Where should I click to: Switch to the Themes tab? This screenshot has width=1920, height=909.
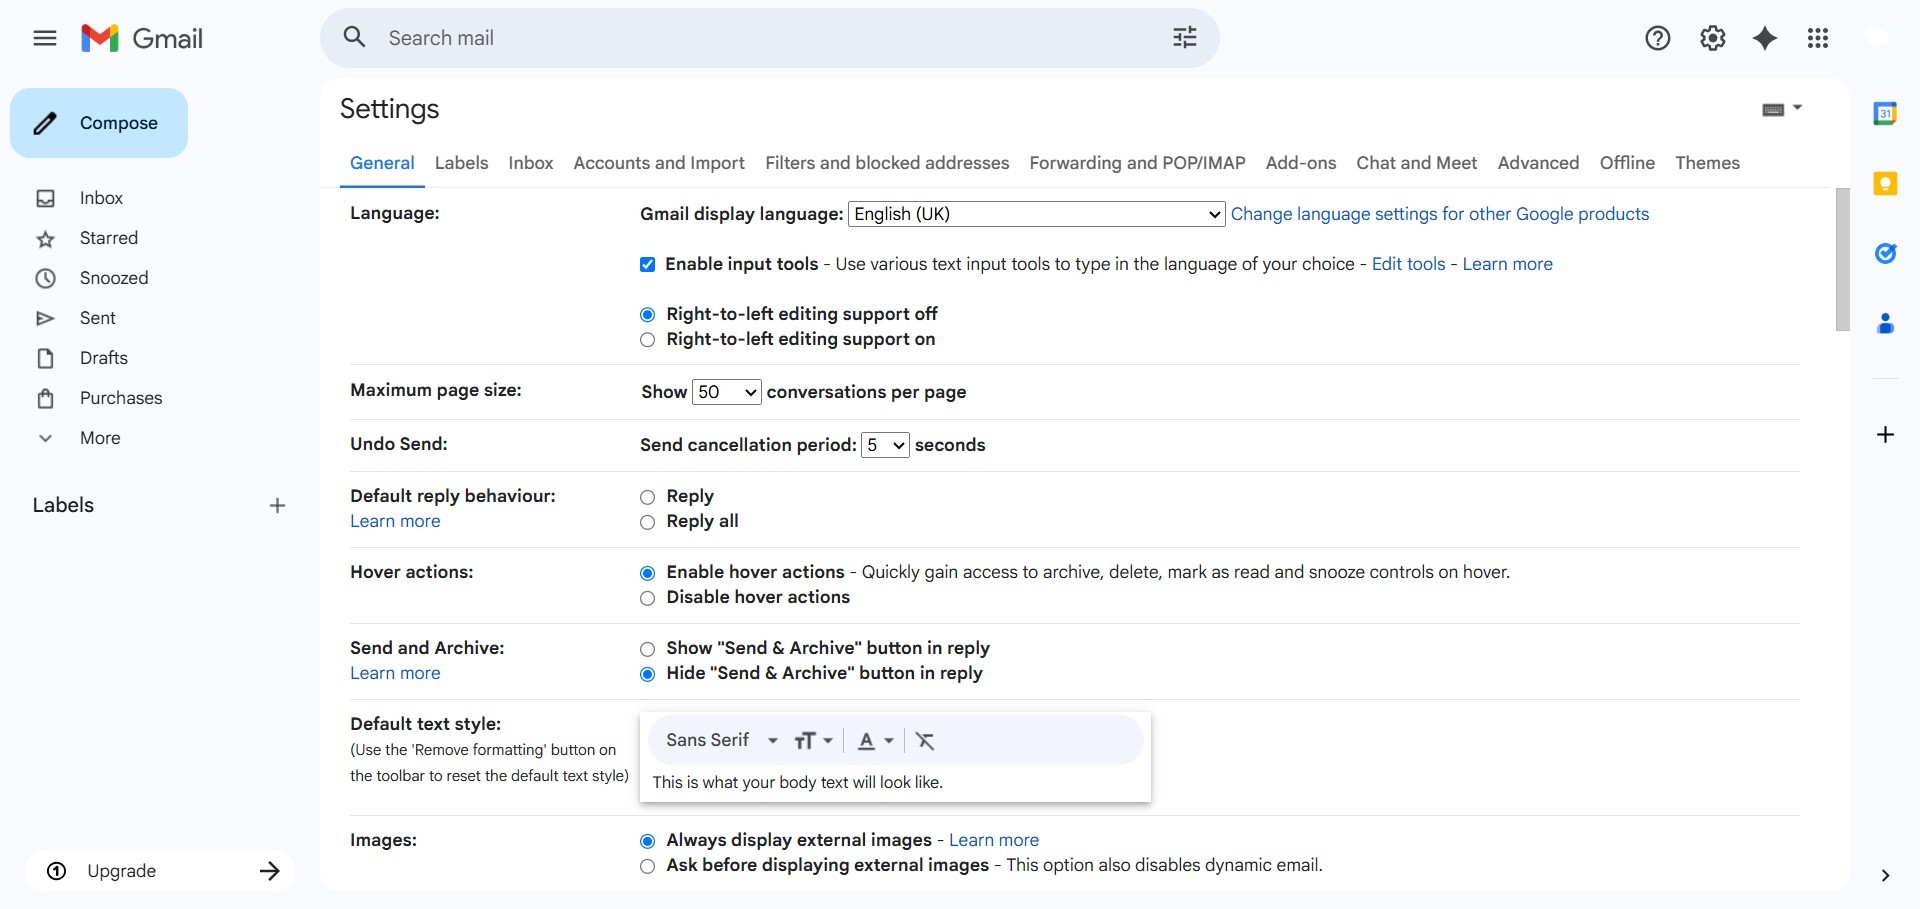pyautogui.click(x=1707, y=163)
